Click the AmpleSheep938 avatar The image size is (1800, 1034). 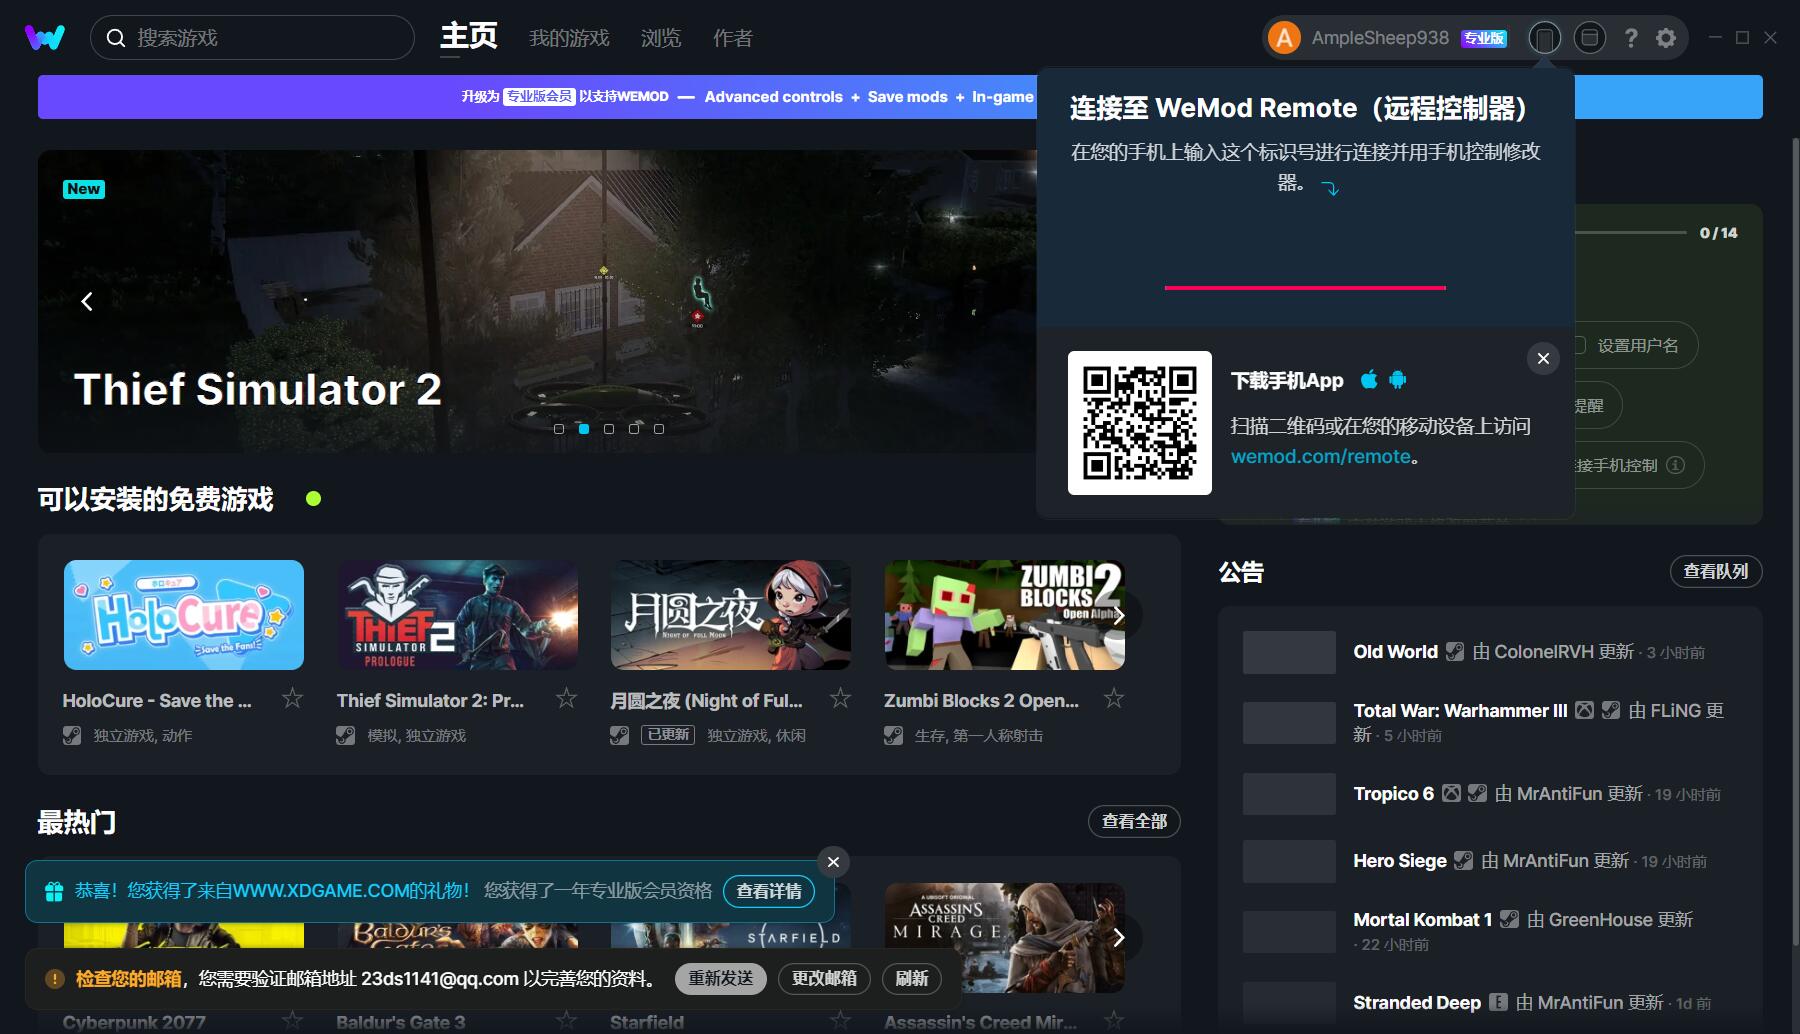[1284, 38]
